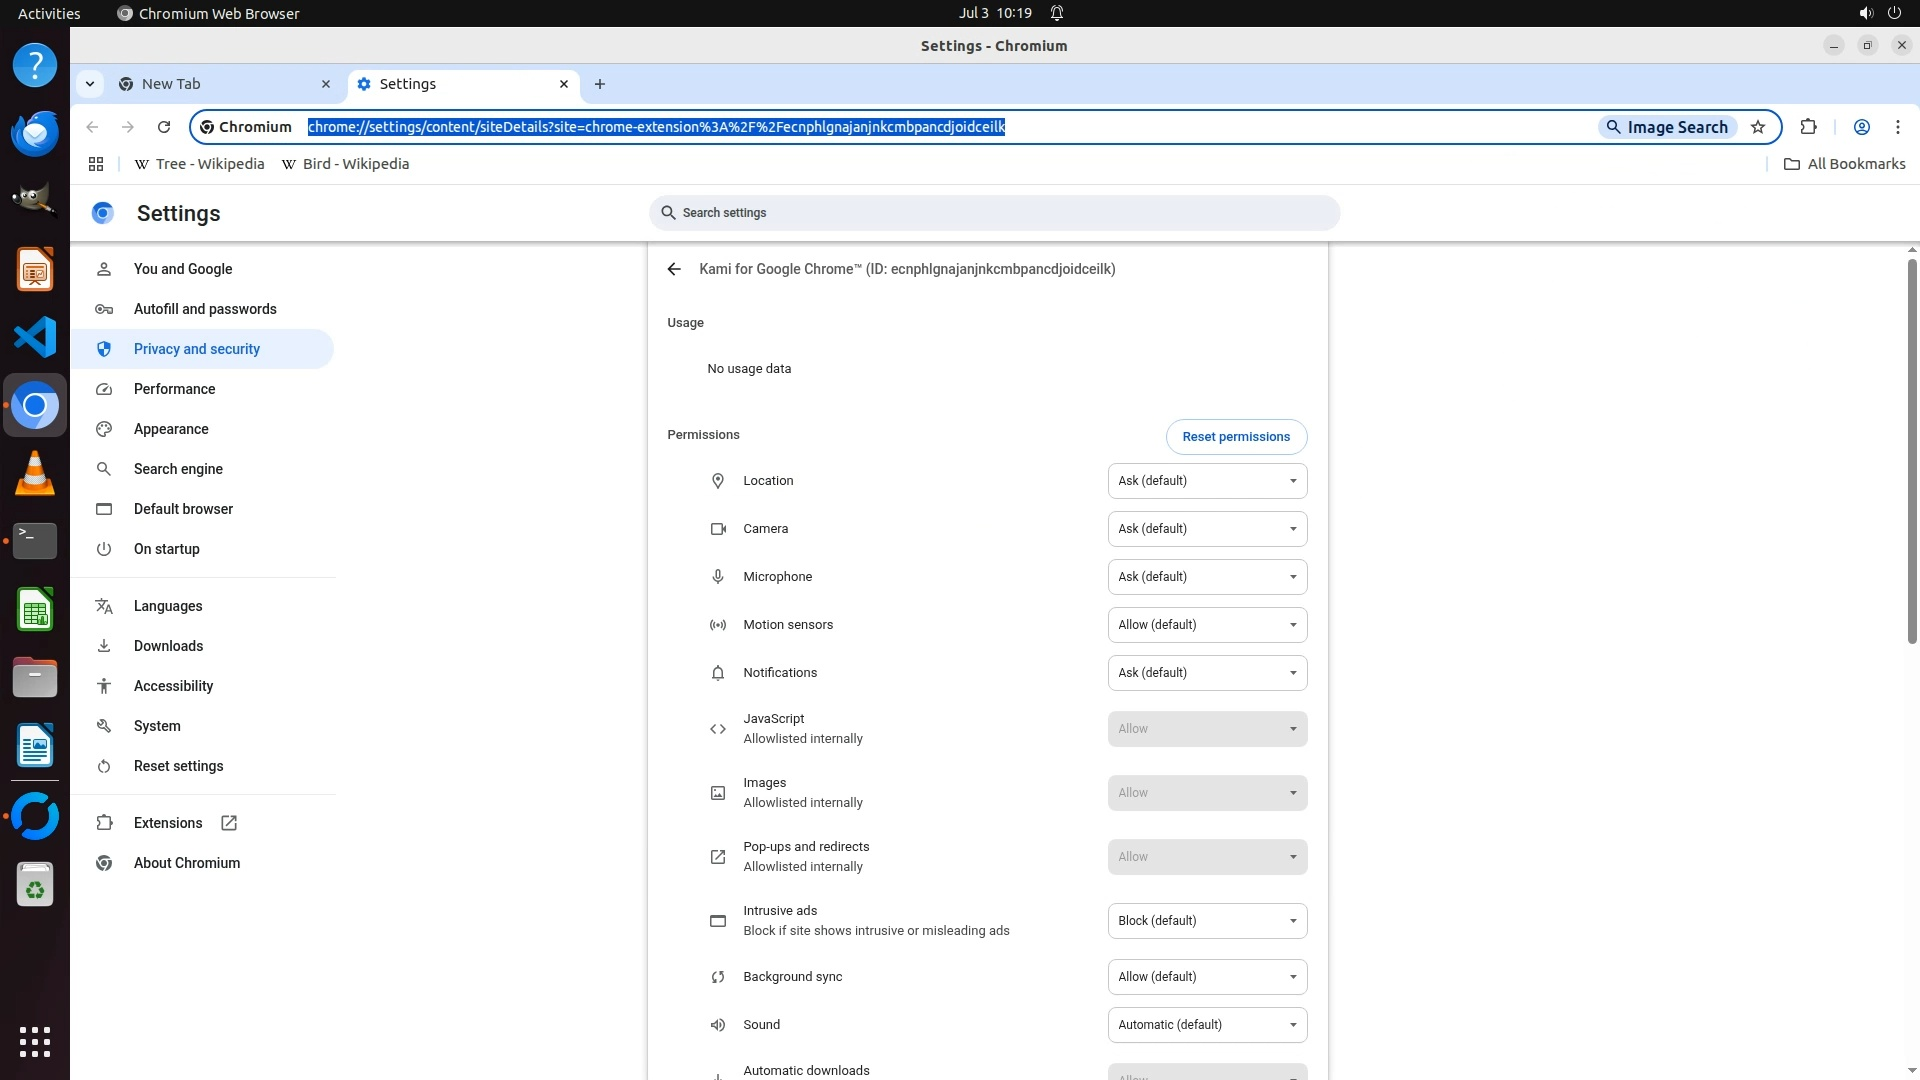Bookmark this page with the star icon
1920x1080 pixels.
tap(1758, 127)
